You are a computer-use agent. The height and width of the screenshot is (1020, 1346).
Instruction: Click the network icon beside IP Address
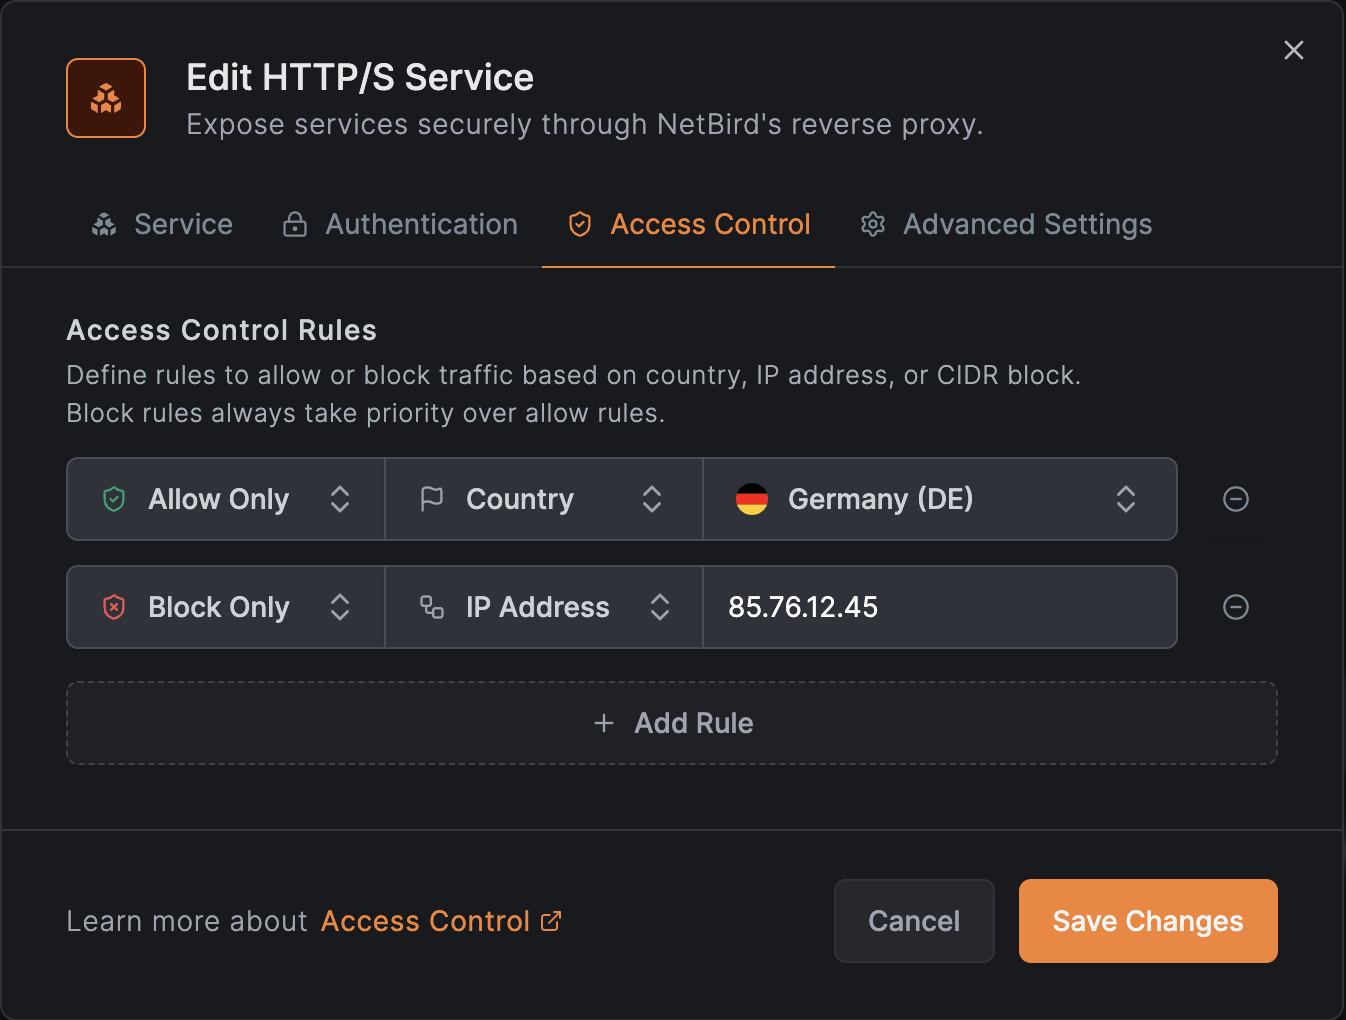[432, 607]
